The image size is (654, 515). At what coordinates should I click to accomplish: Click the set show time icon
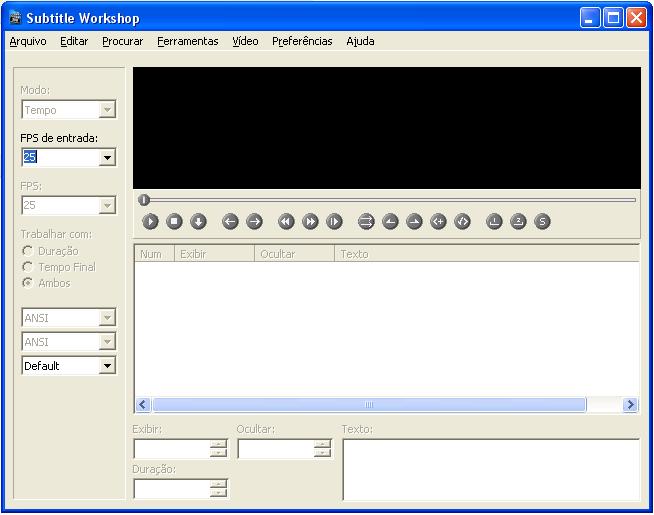pos(390,221)
